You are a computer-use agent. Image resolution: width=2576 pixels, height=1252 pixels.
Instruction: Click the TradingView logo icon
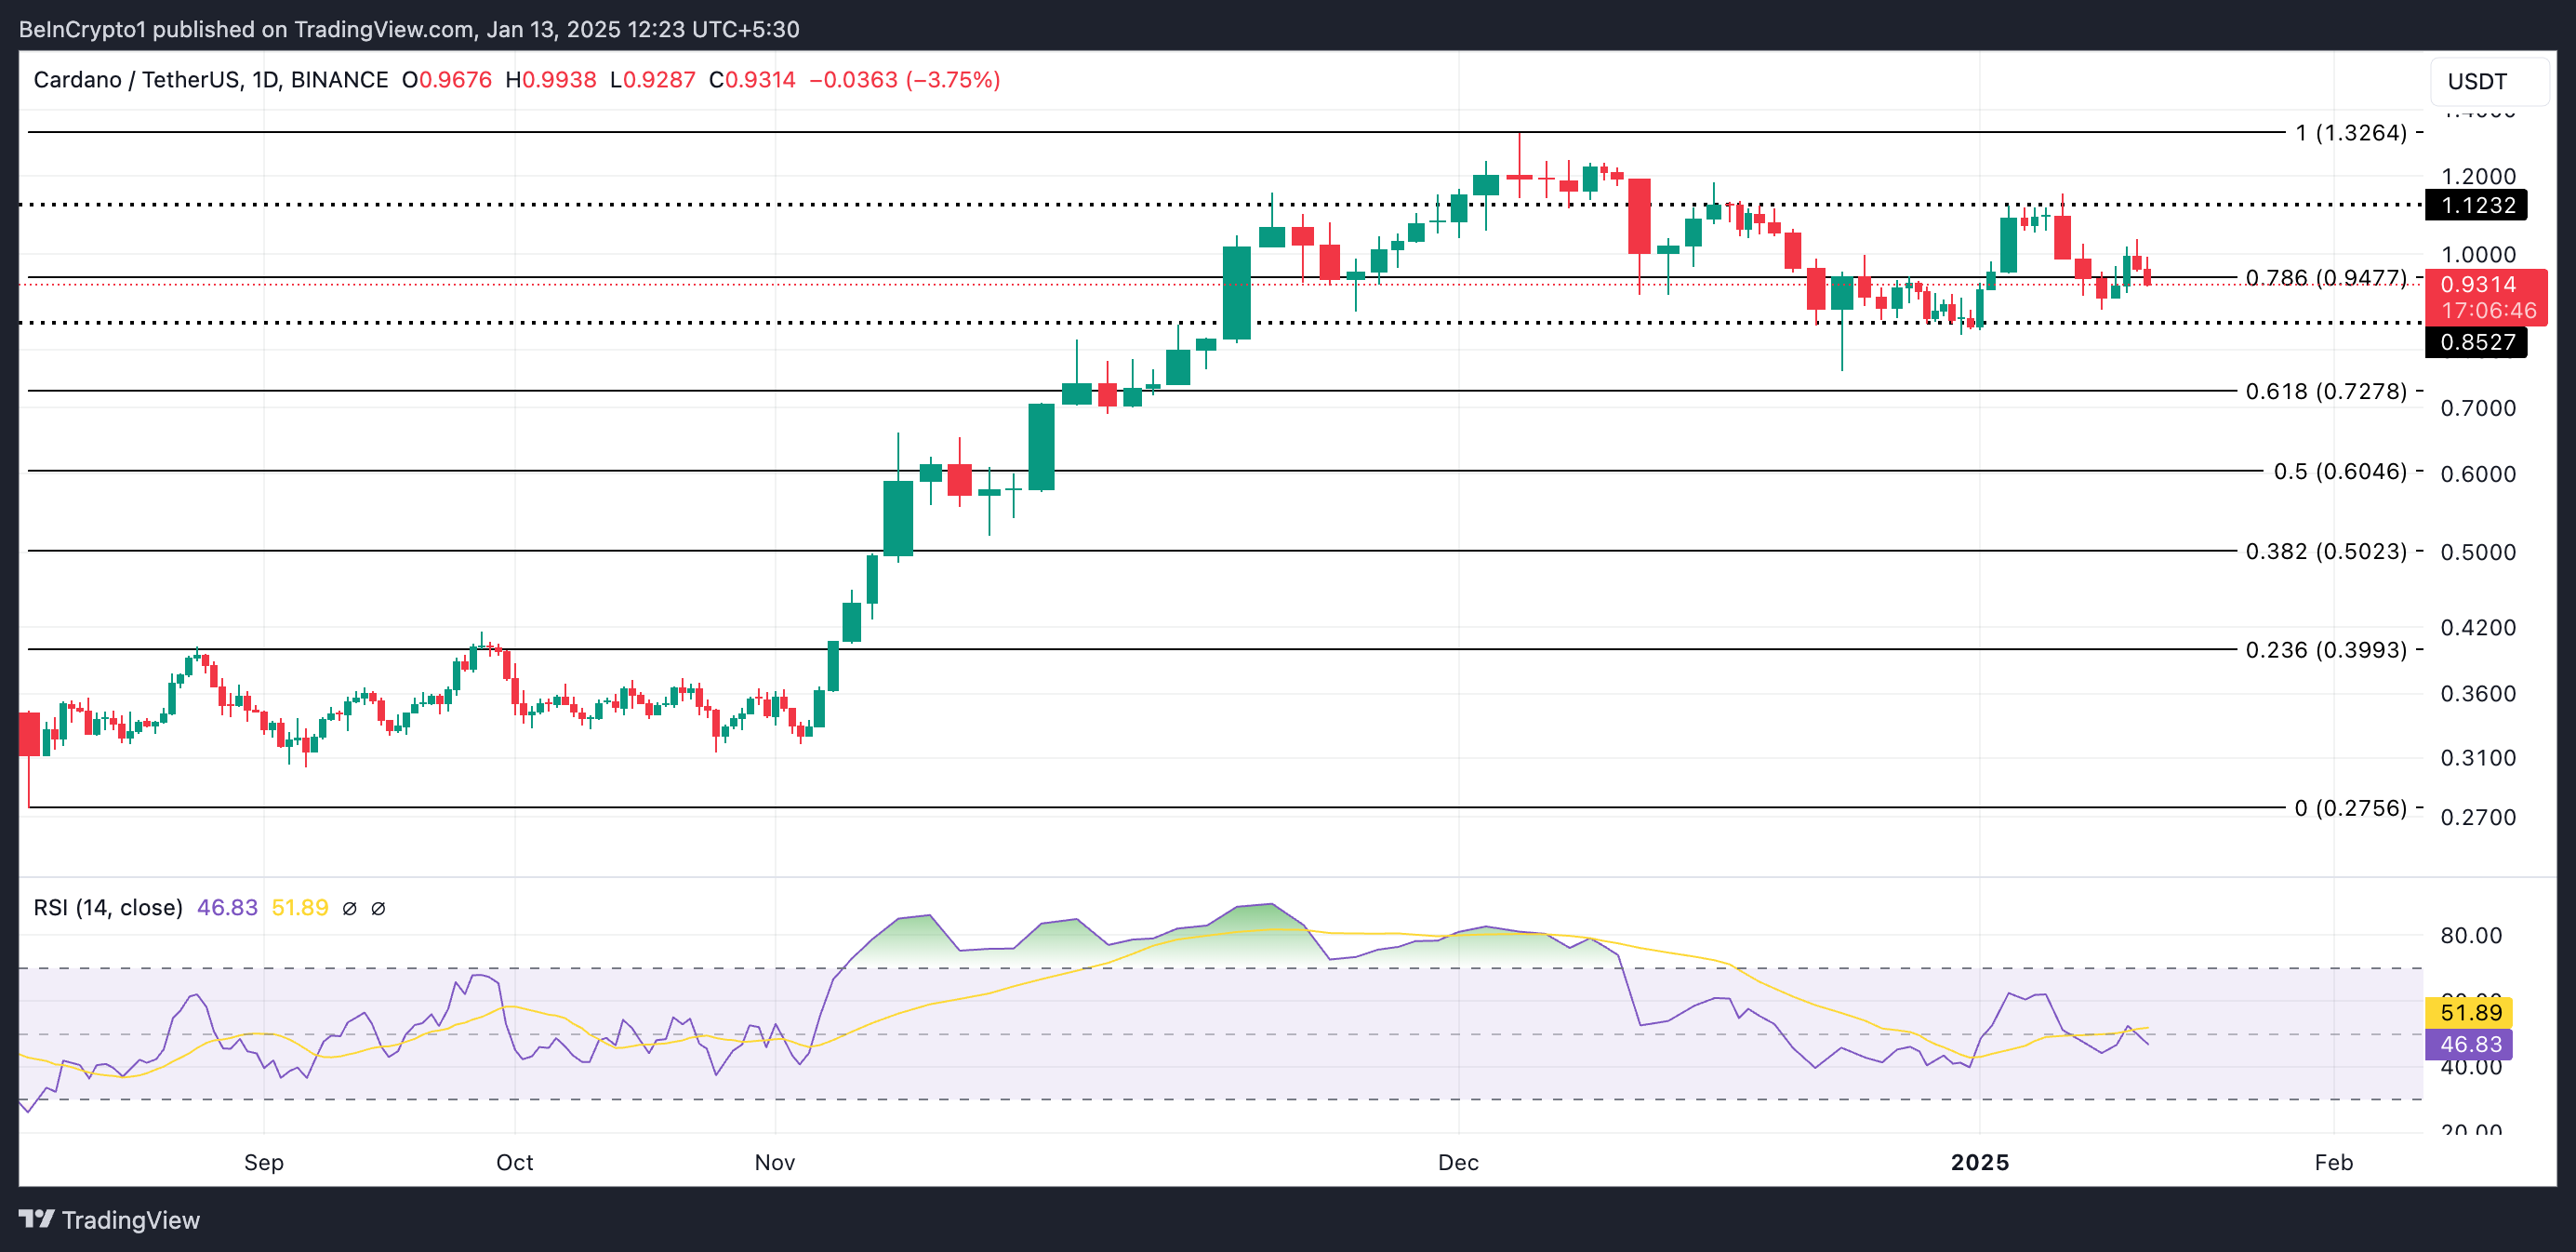36,1219
